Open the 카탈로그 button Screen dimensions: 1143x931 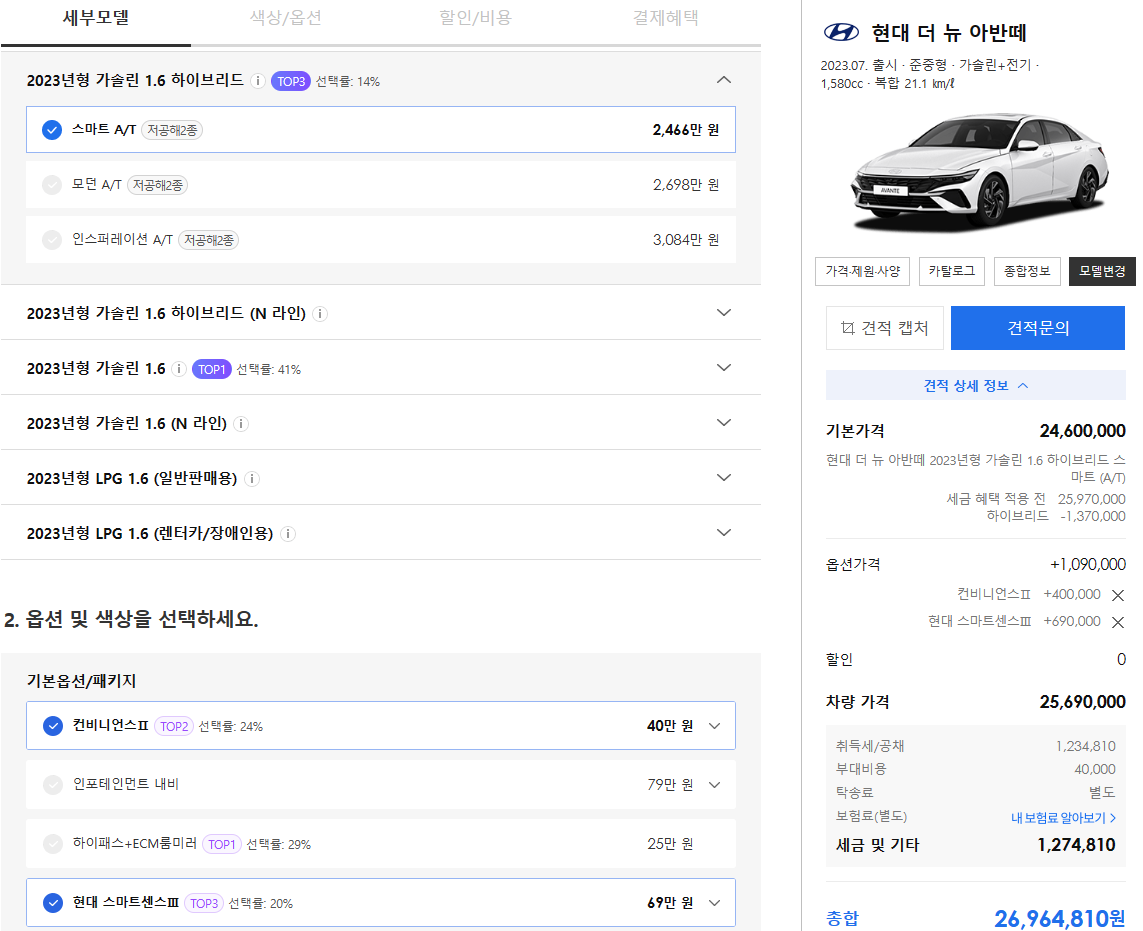point(951,271)
